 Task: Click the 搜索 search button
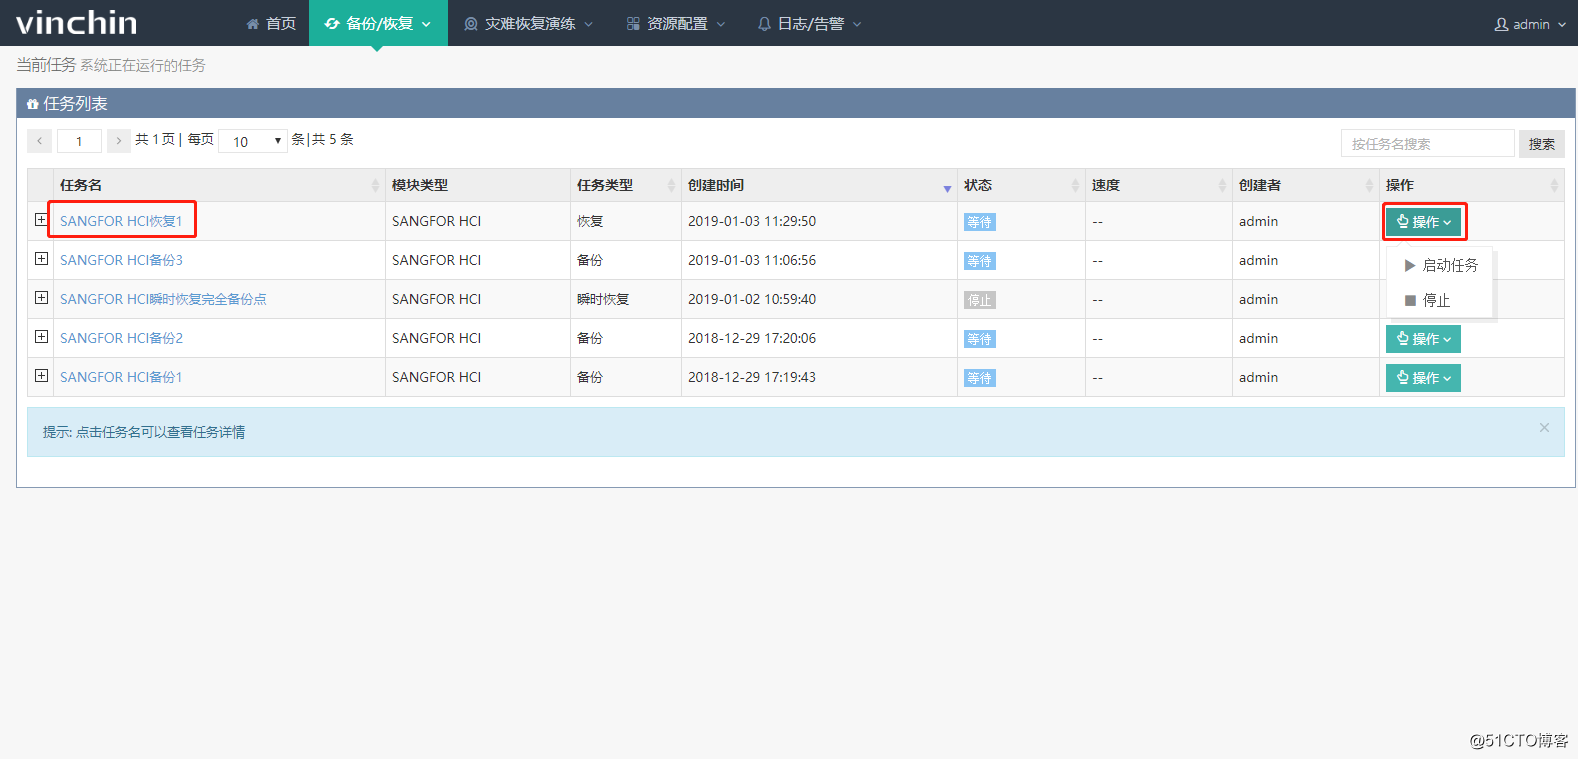coord(1541,143)
